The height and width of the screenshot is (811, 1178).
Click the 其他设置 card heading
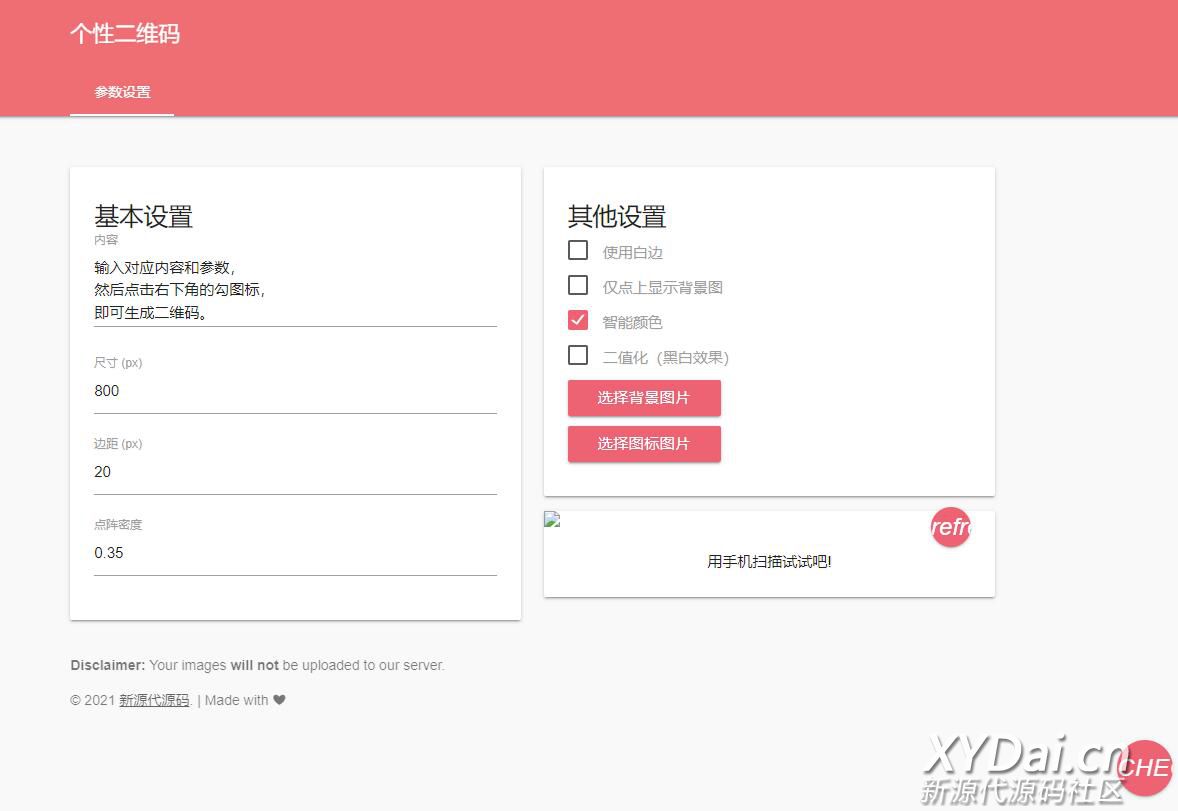click(617, 216)
